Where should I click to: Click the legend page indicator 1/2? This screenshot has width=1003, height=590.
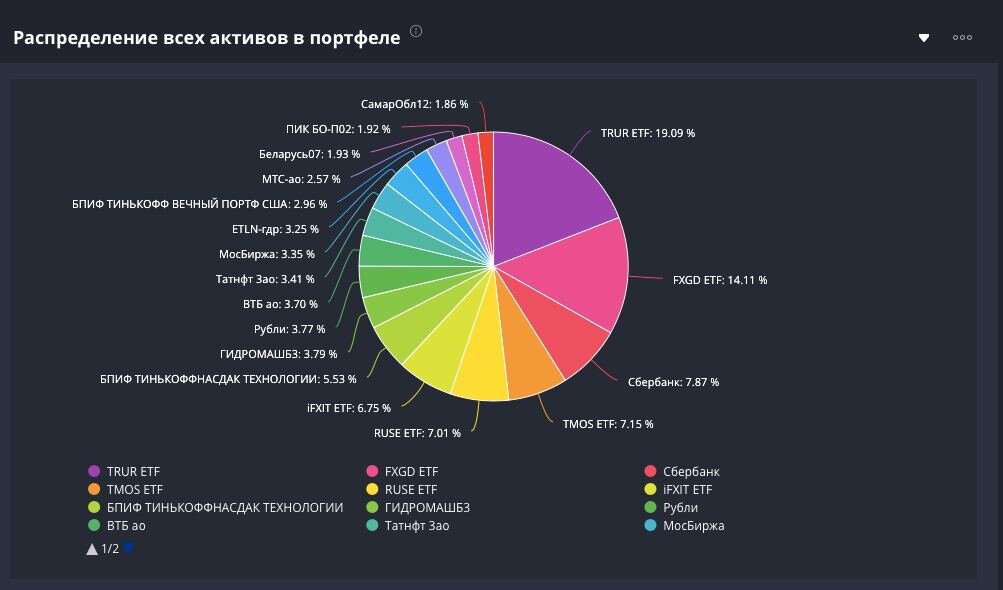(x=110, y=548)
